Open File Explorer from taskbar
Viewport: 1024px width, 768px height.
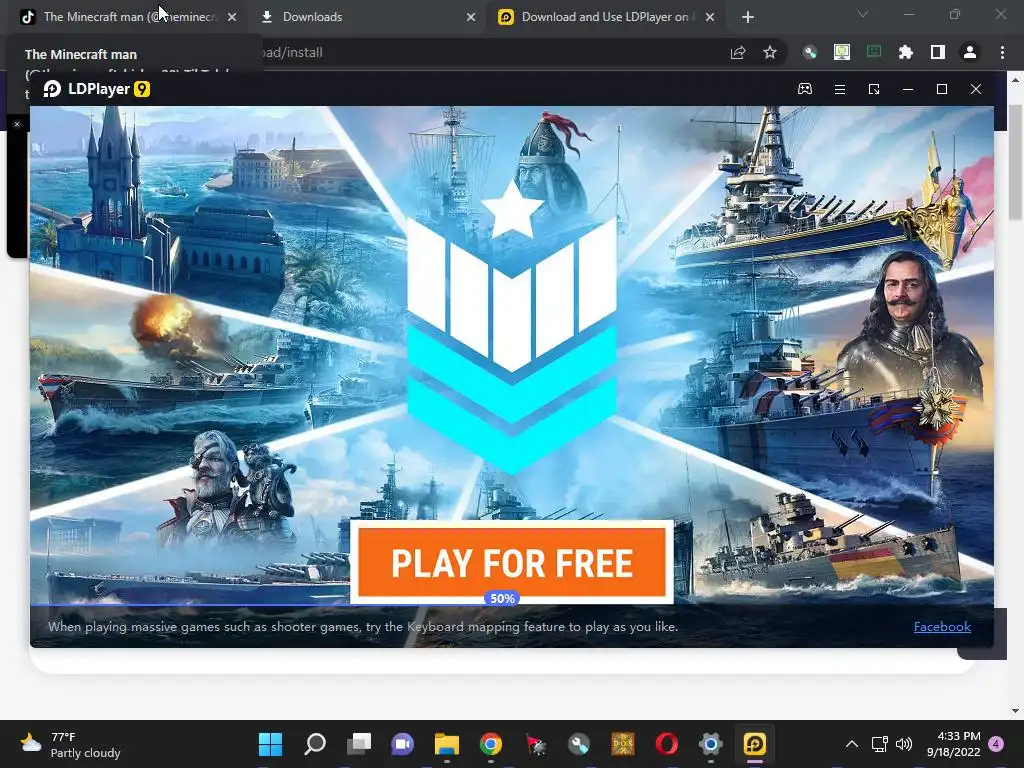(x=447, y=744)
